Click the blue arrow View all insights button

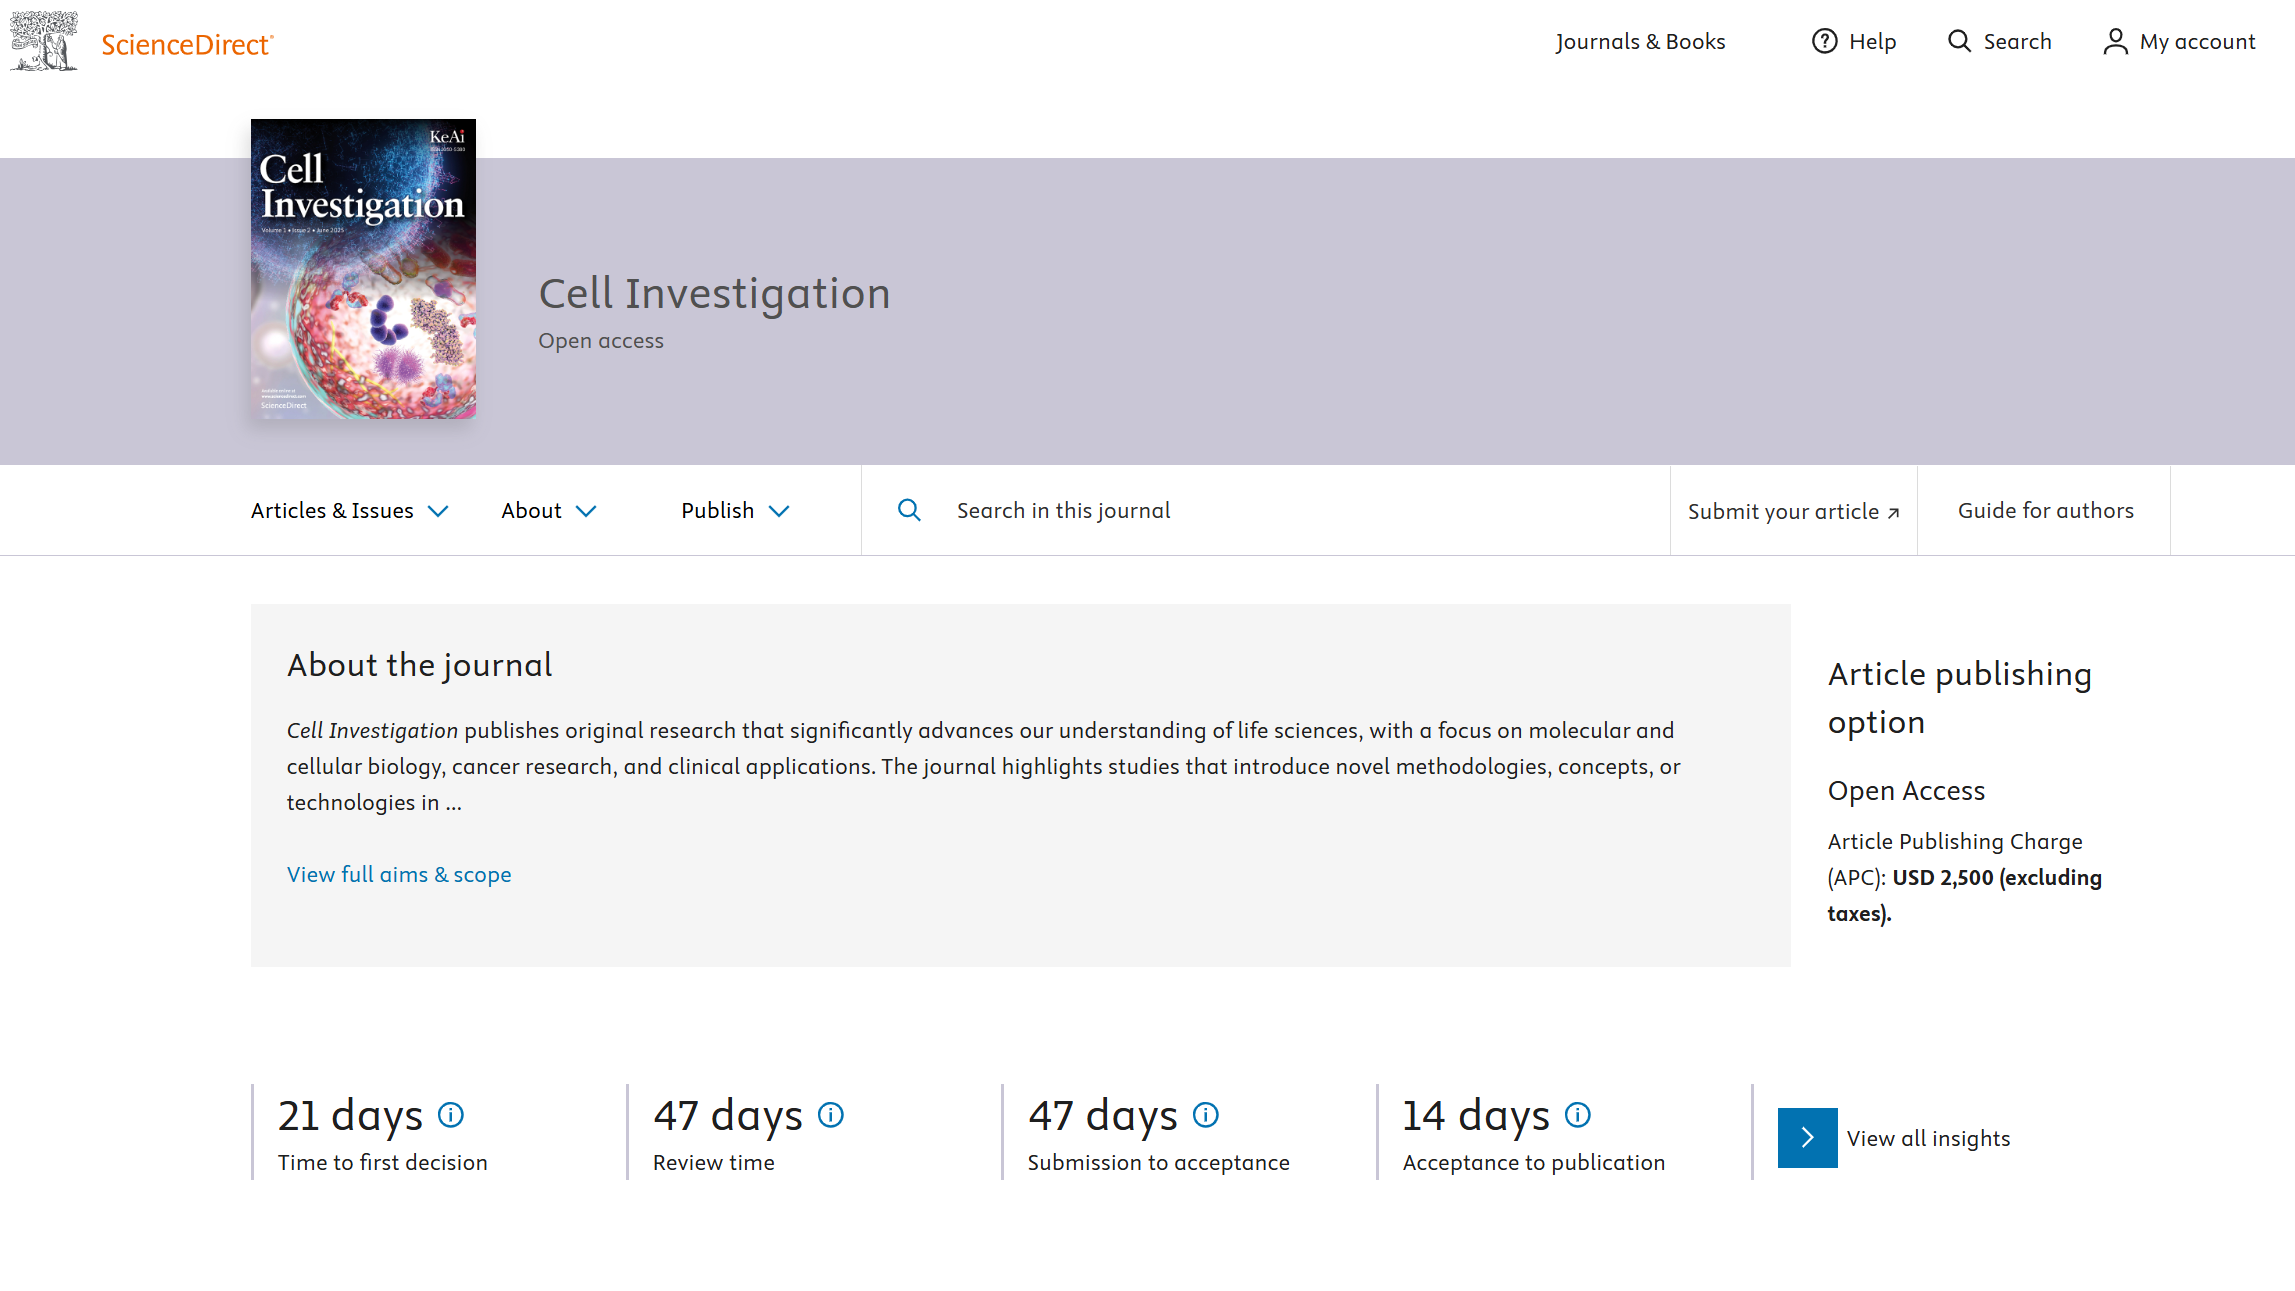1807,1137
